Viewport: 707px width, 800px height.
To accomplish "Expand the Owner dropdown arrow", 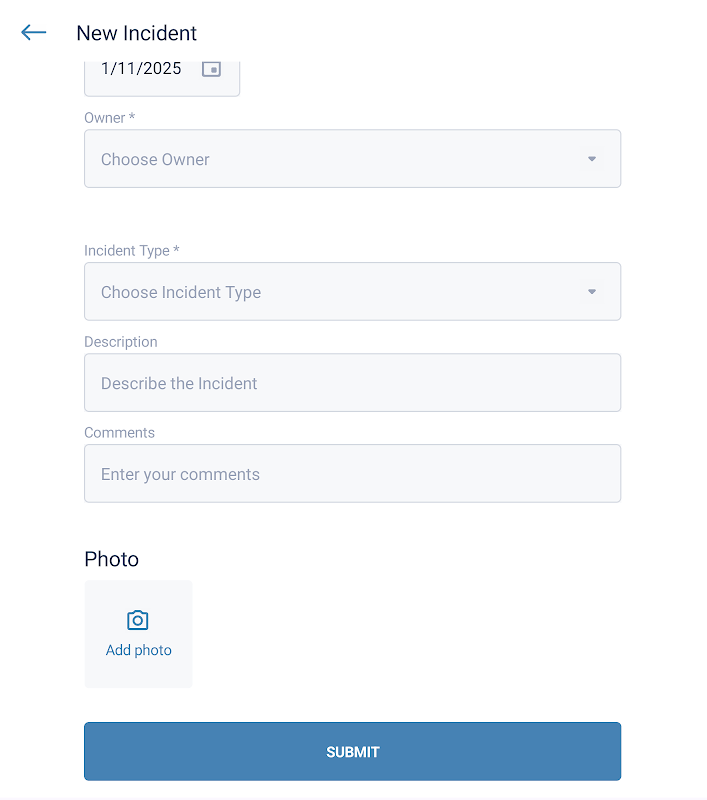I will (592, 159).
